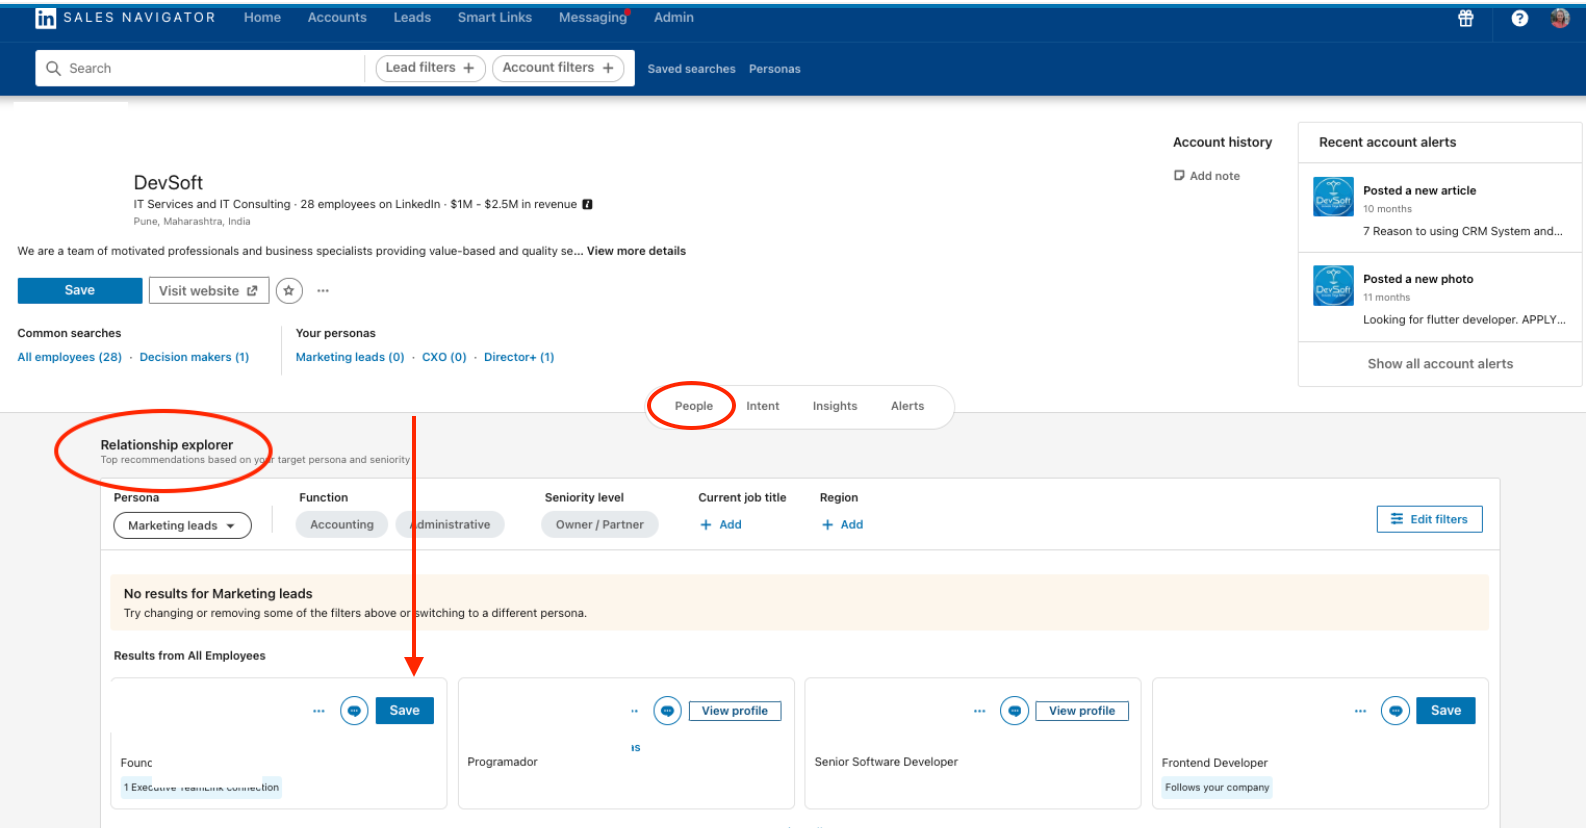Viewport: 1586px width, 828px height.
Task: Open the '7 Reason to using CRM System' alert
Action: coord(1462,231)
